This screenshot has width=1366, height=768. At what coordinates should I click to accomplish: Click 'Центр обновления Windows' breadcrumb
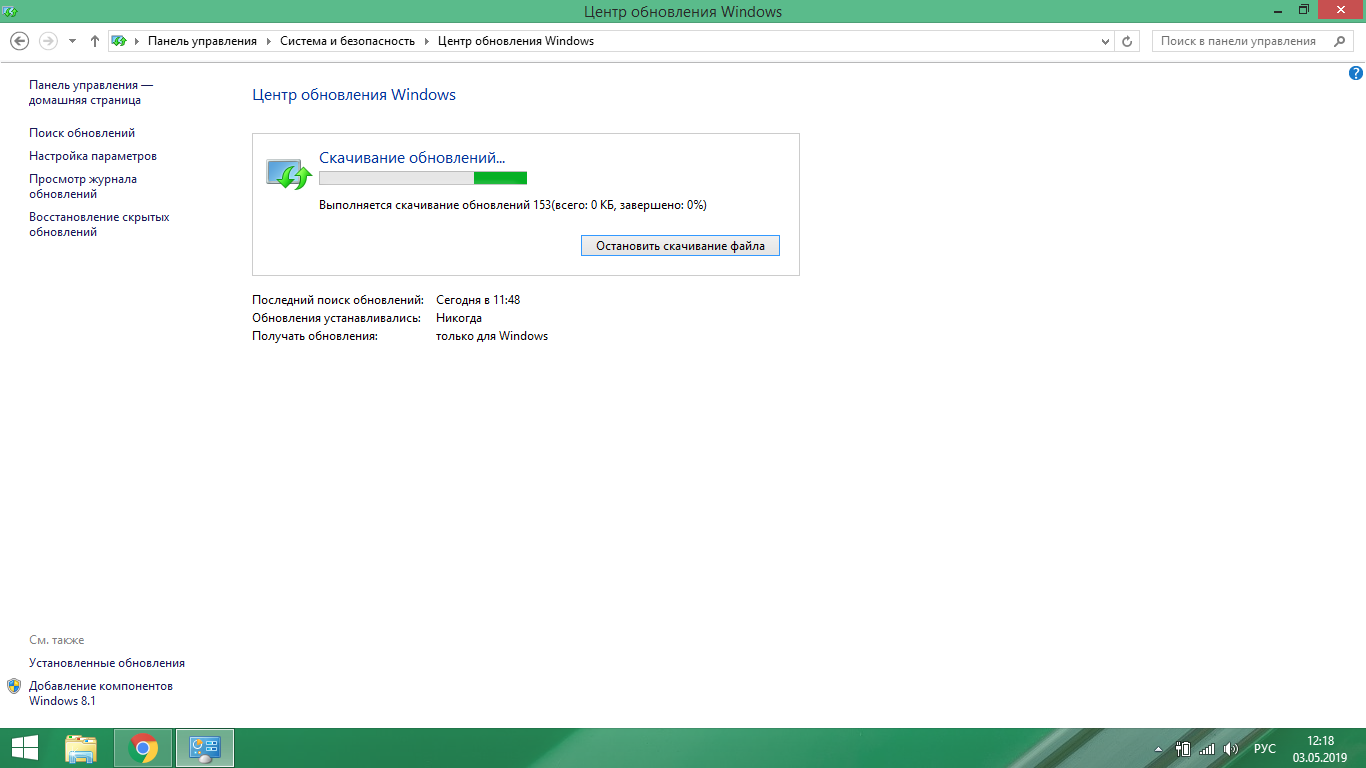point(516,41)
